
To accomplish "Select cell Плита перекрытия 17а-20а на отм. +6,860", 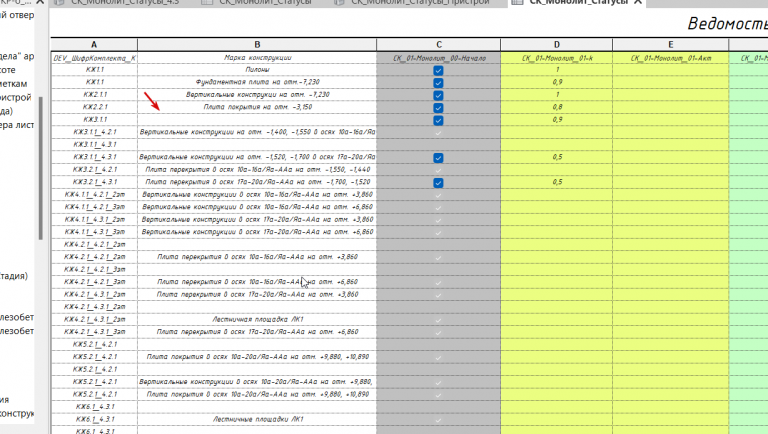I will (257, 332).
